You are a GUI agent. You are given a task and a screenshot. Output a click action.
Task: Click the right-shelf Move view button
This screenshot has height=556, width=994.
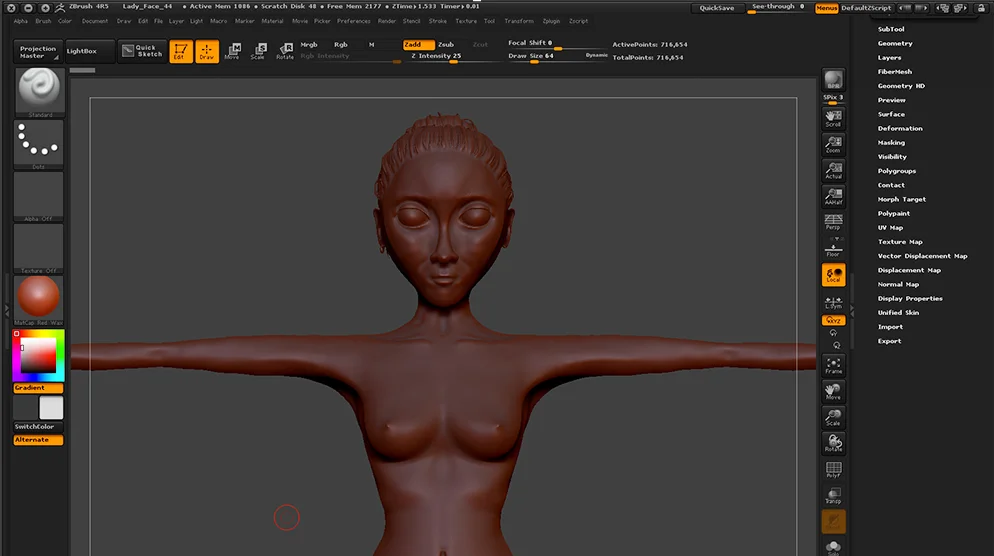pyautogui.click(x=833, y=391)
